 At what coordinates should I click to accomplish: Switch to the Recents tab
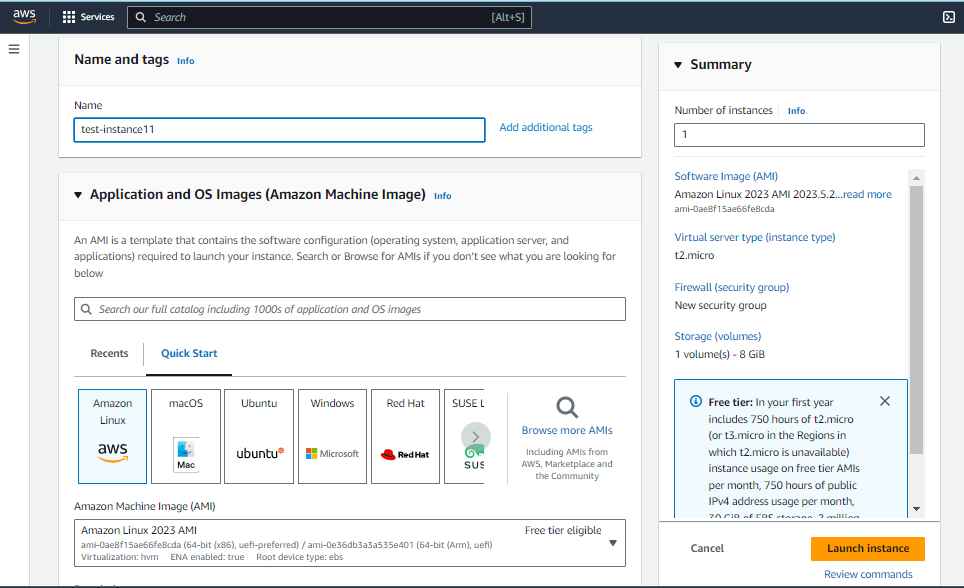108,353
